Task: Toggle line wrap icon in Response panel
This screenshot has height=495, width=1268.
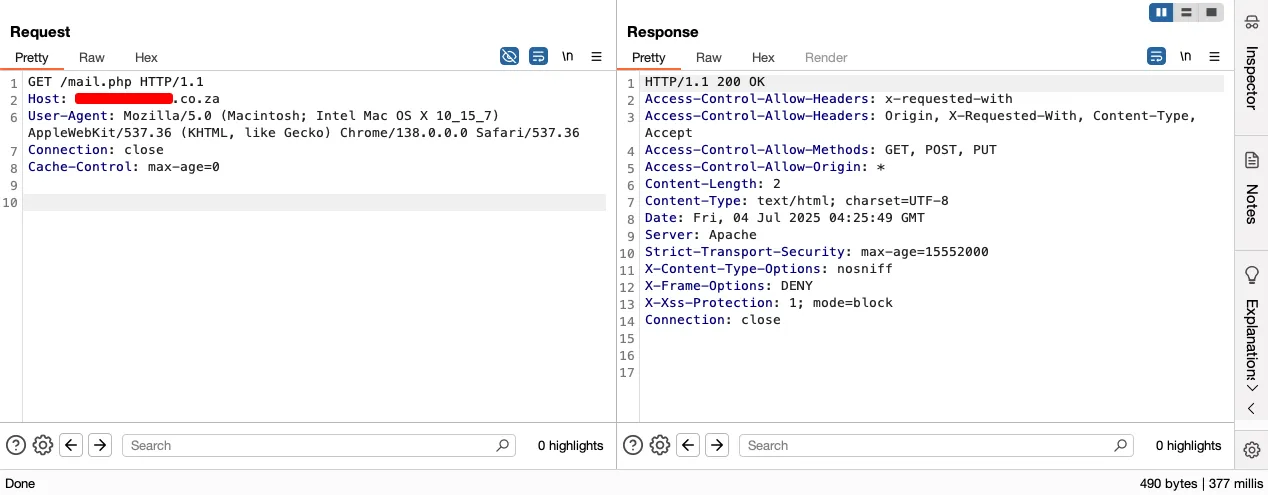Action: click(1156, 56)
